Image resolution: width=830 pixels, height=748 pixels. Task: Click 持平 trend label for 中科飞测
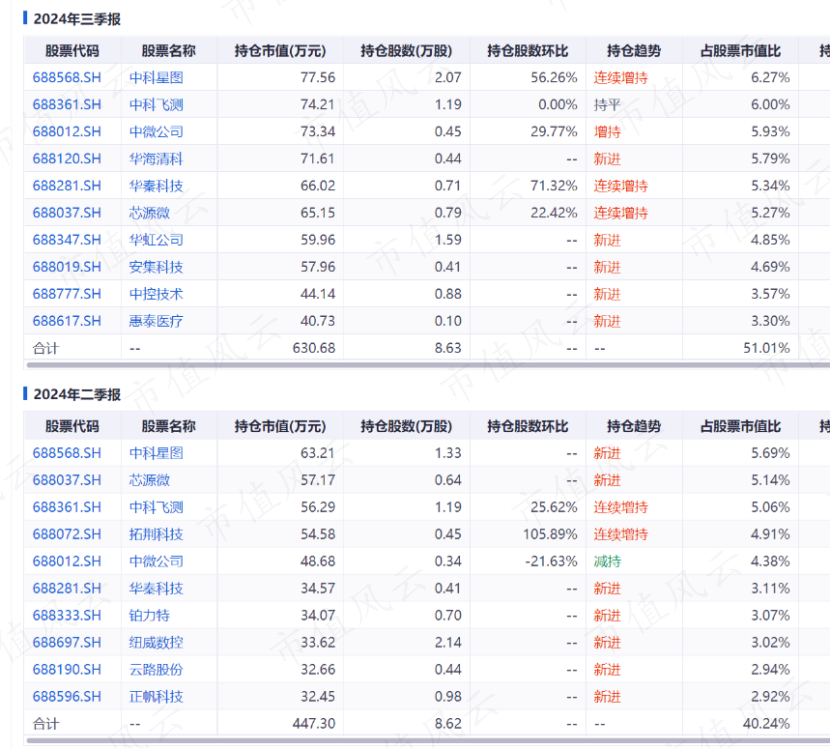pyautogui.click(x=607, y=105)
